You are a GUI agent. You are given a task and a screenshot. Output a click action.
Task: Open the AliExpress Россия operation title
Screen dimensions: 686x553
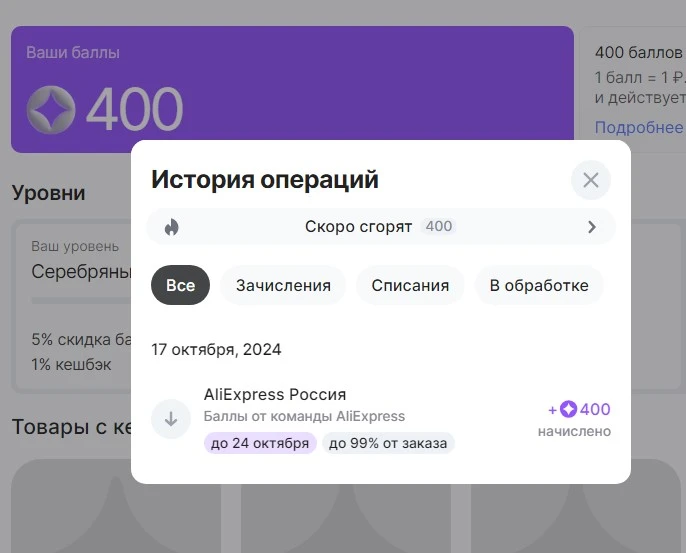coord(275,394)
